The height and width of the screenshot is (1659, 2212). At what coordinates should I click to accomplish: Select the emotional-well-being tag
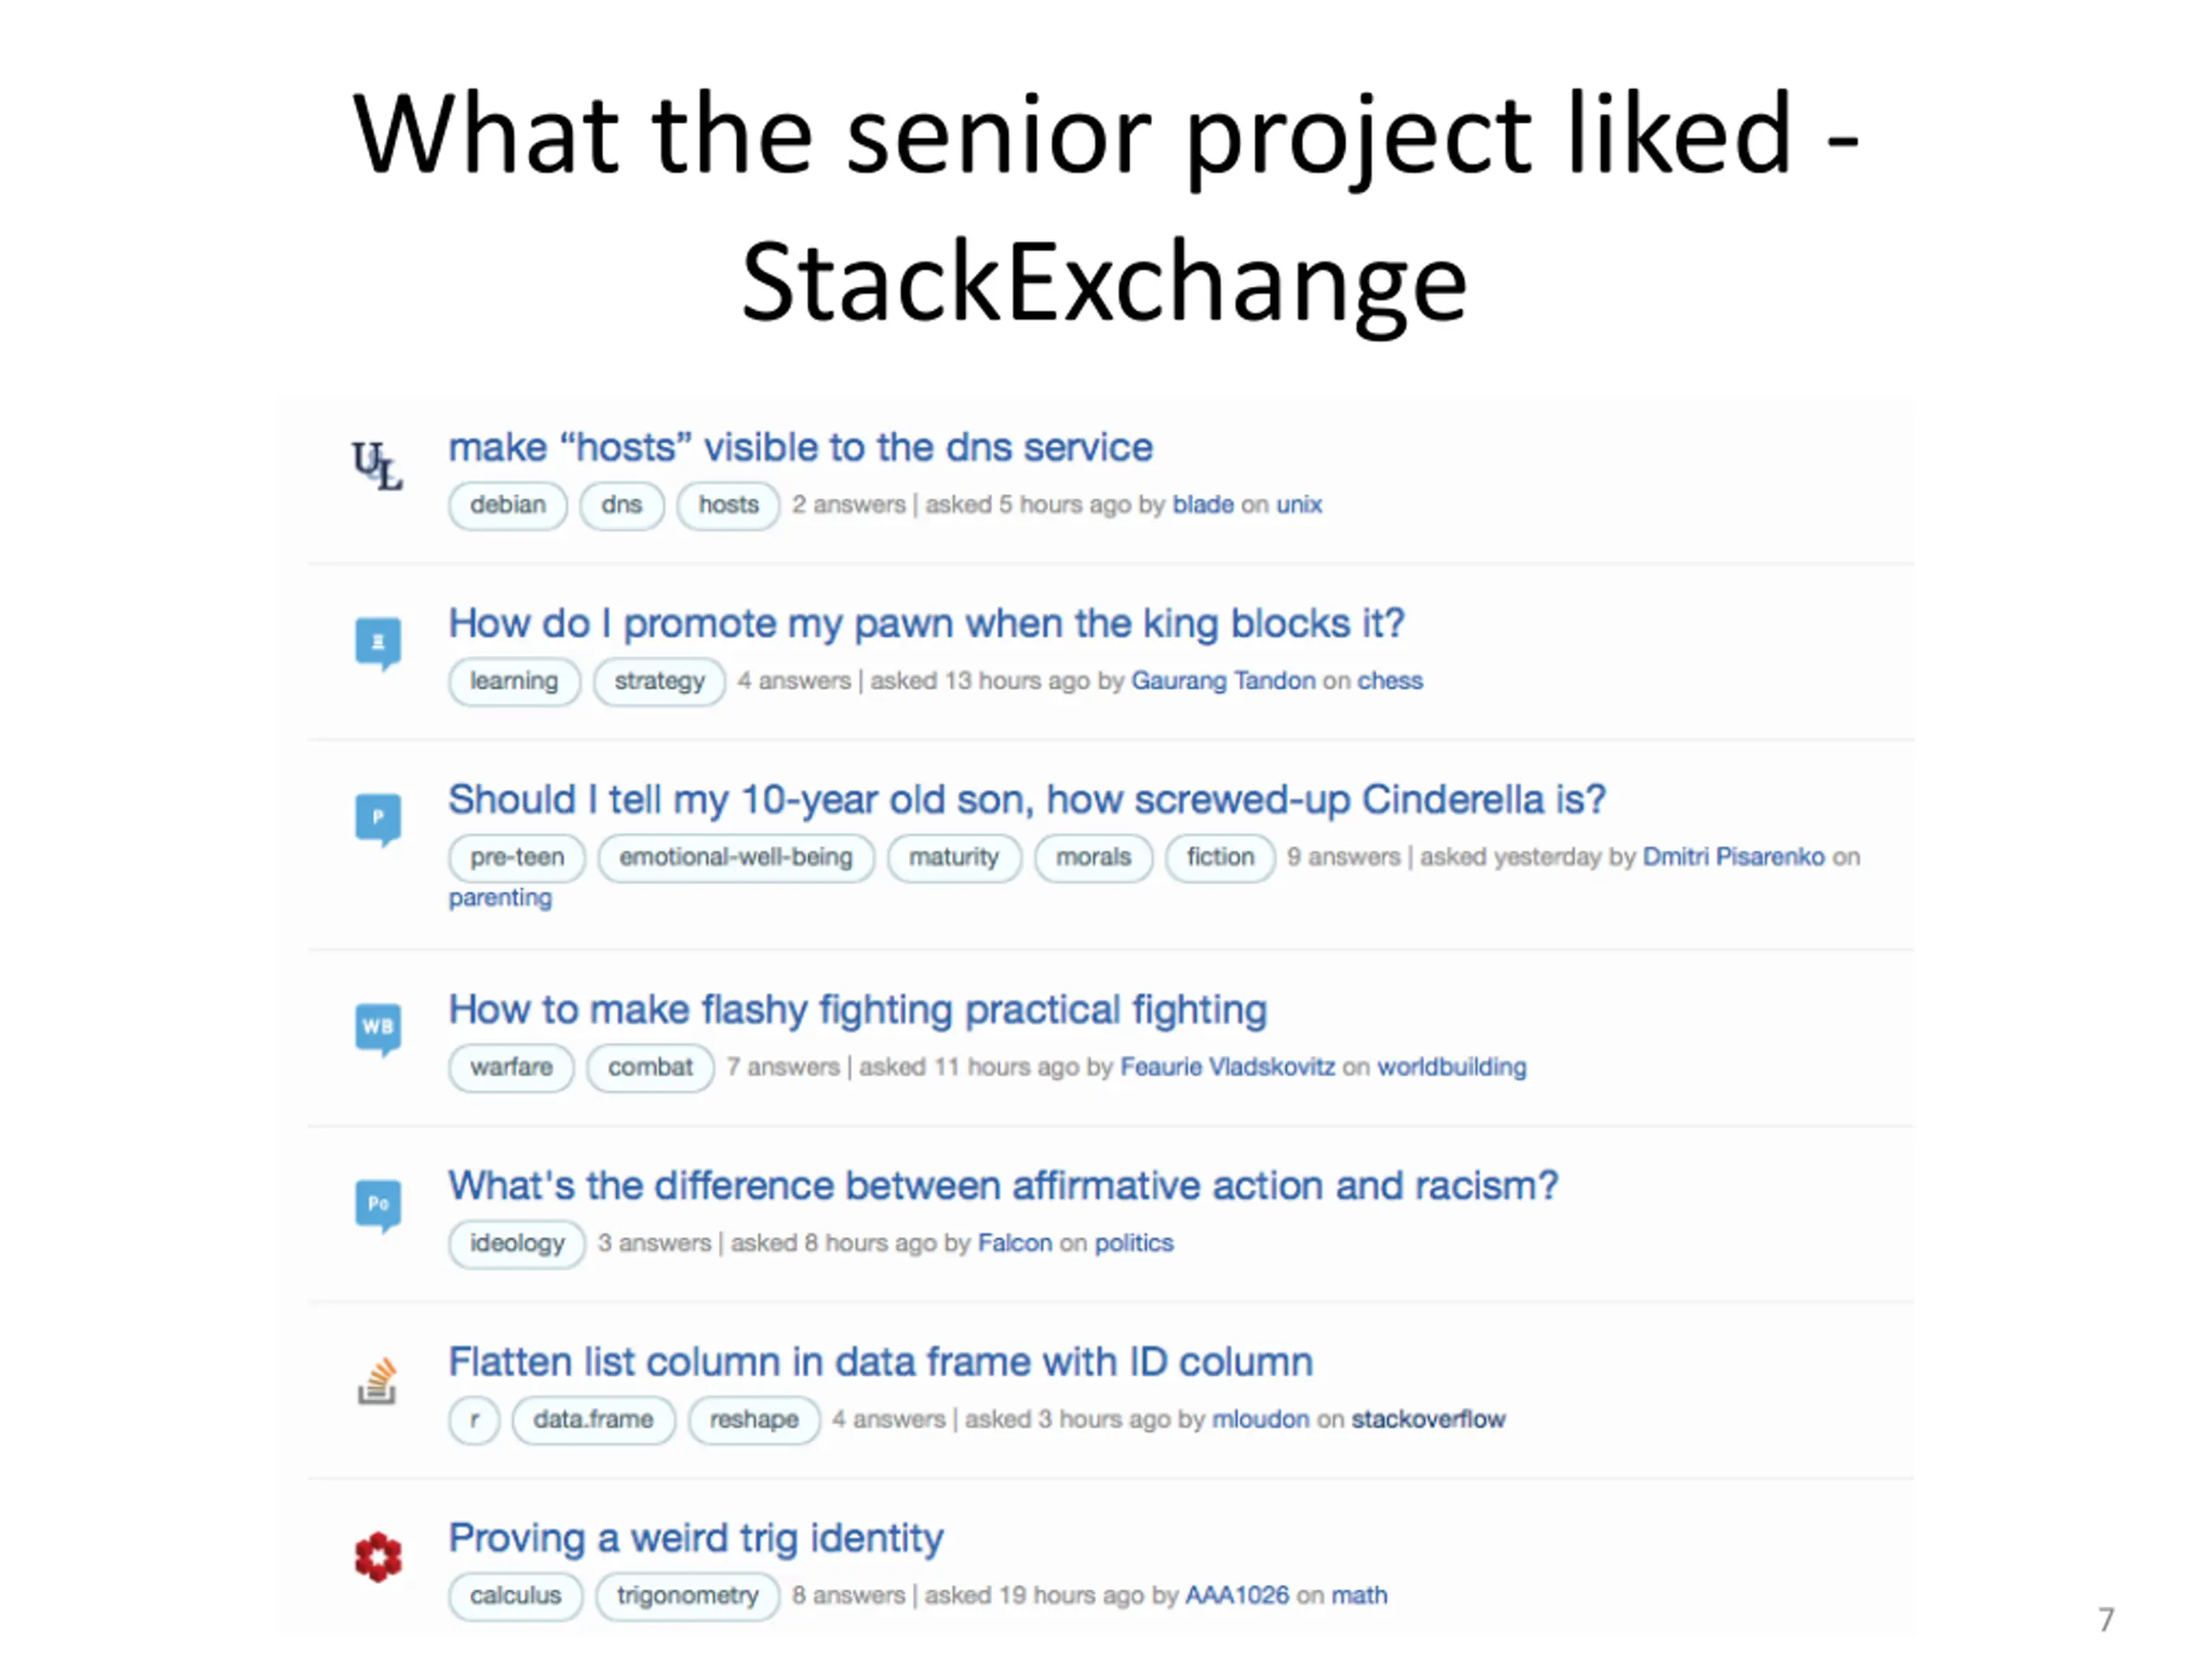(736, 857)
